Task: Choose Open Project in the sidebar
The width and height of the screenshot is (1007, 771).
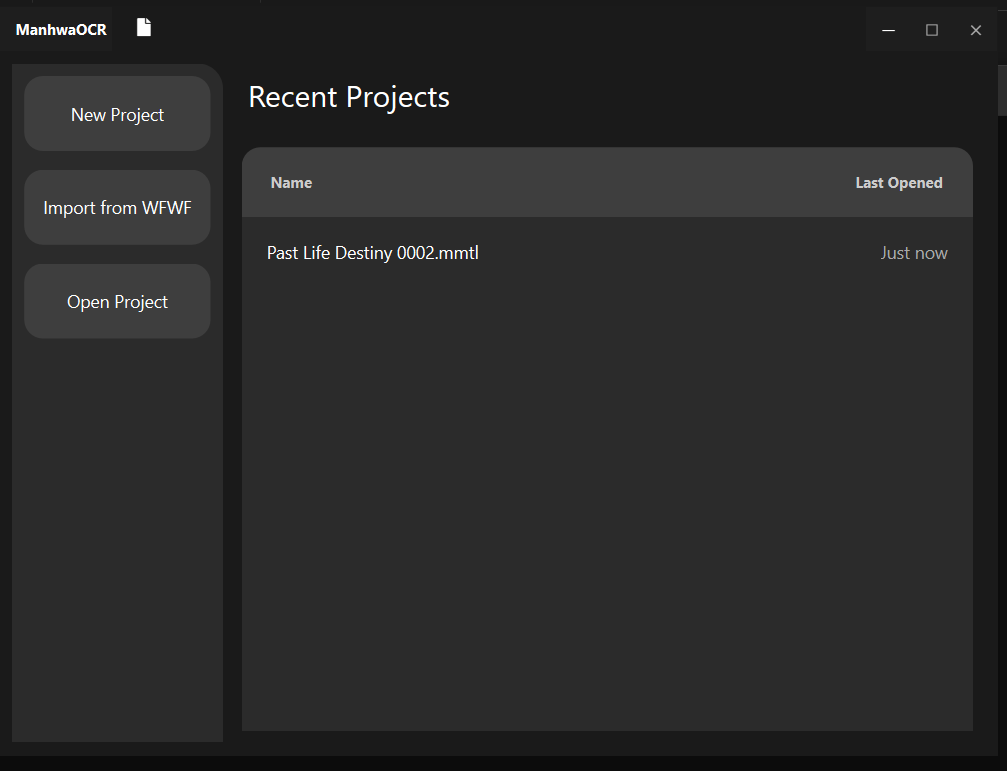Action: pyautogui.click(x=117, y=302)
